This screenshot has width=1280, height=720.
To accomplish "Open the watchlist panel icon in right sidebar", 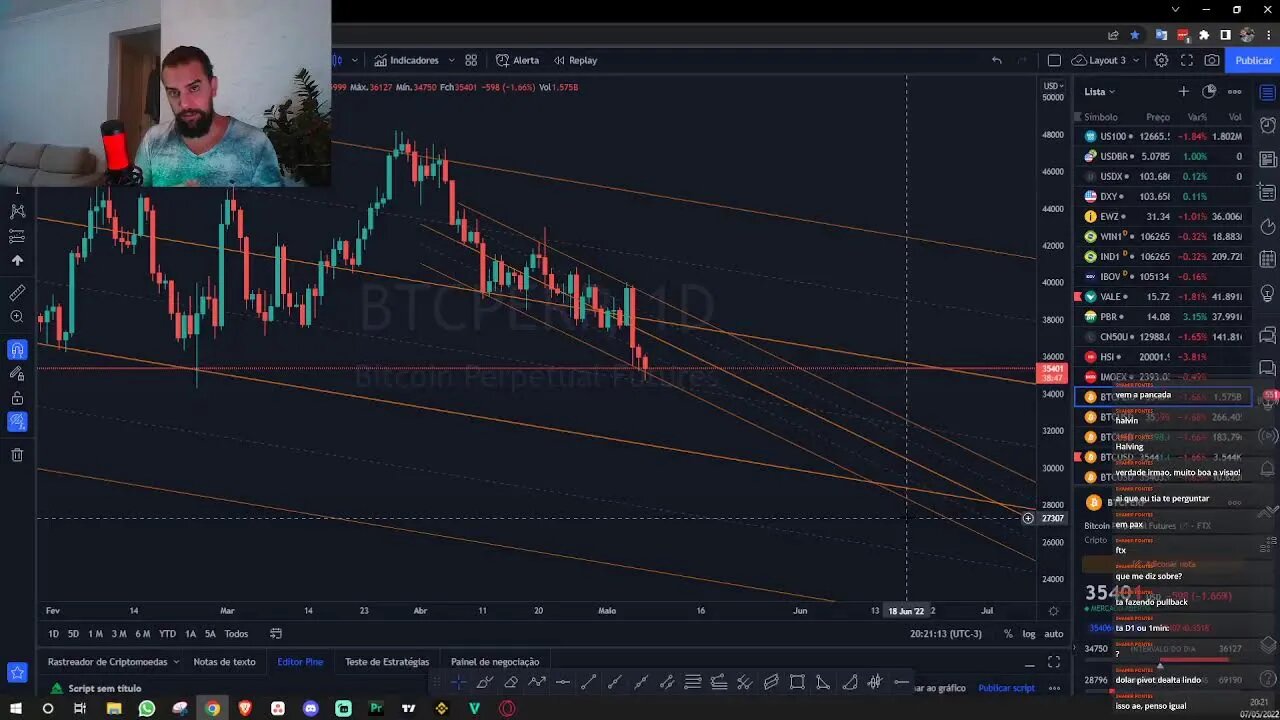I will tap(1267, 92).
